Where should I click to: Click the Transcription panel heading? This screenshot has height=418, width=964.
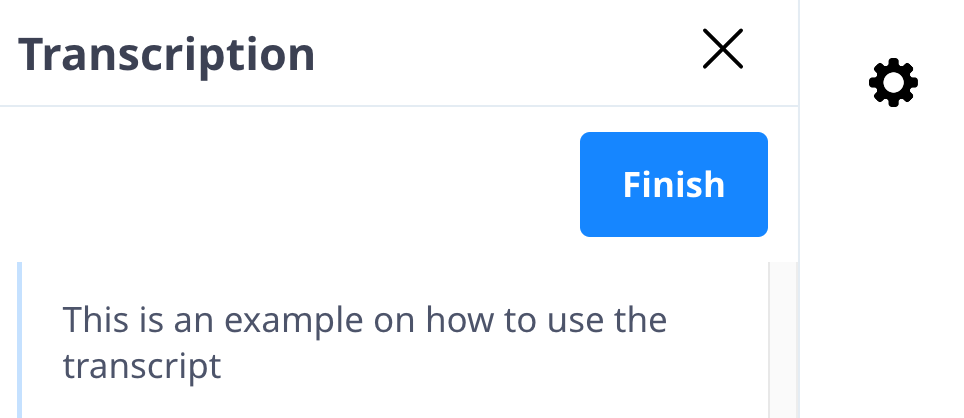click(x=167, y=54)
